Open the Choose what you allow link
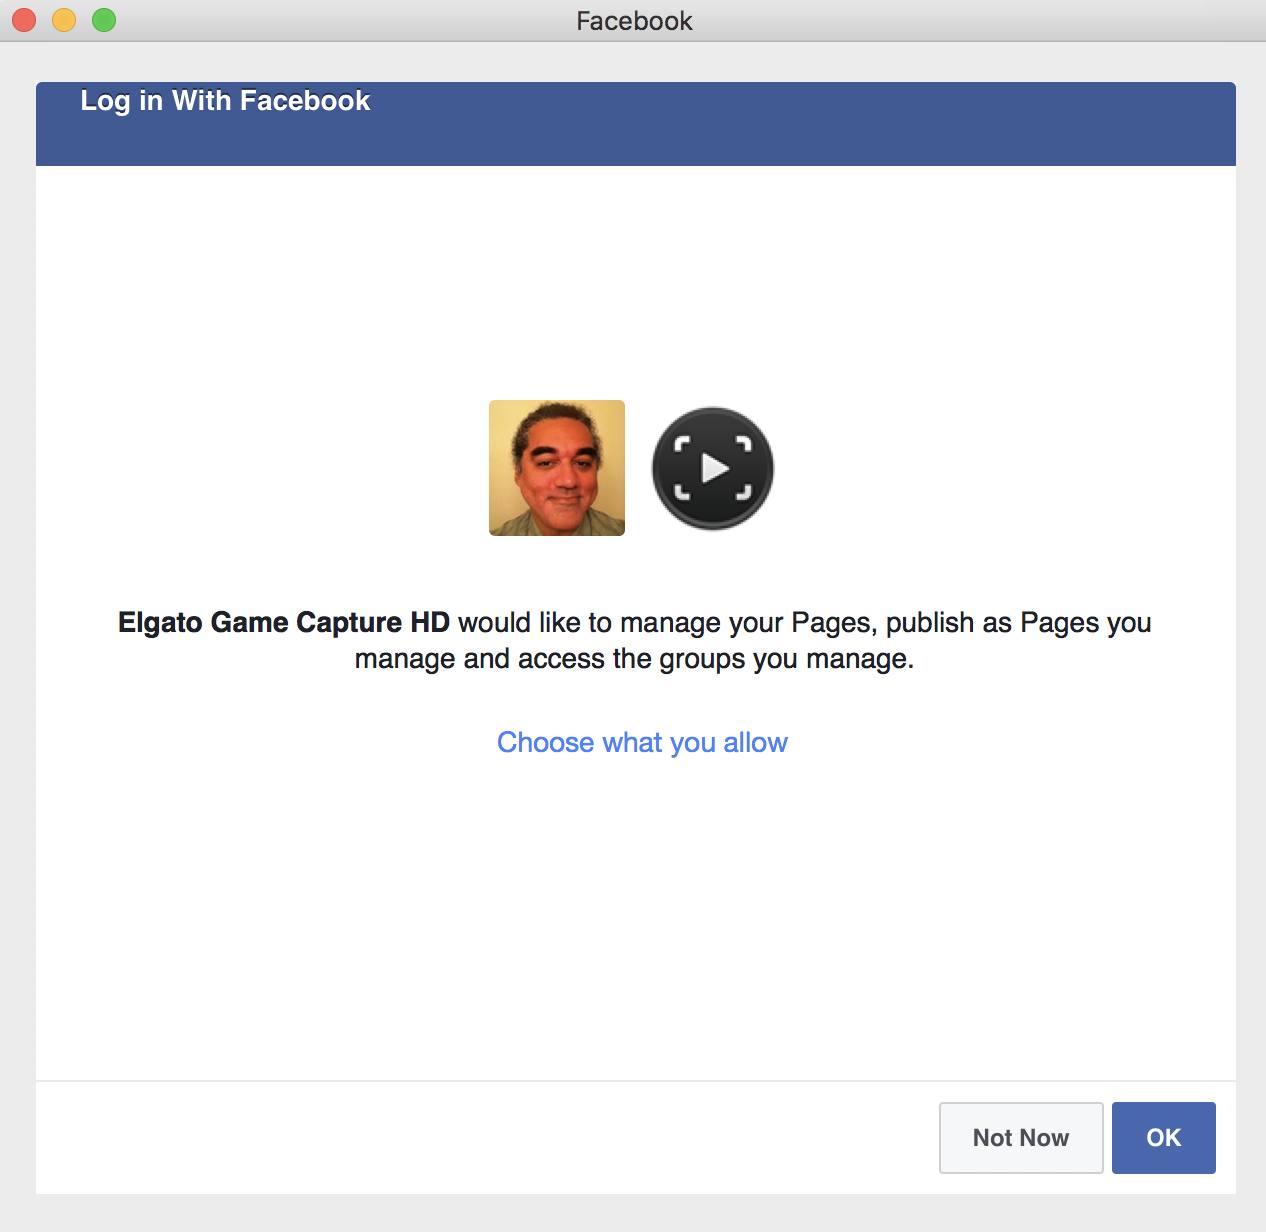Screen dimensions: 1266x1232 642,742
